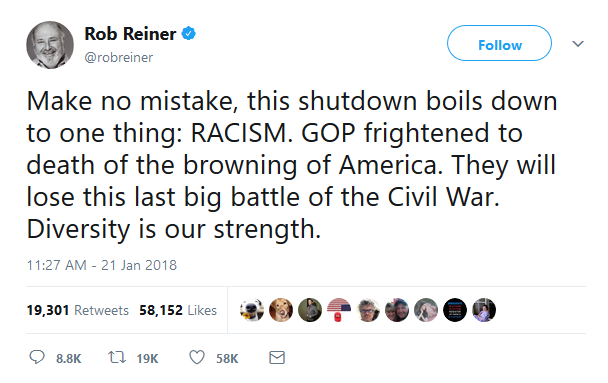The height and width of the screenshot is (383, 608).
Task: Click the 58K like count
Action: tap(227, 359)
